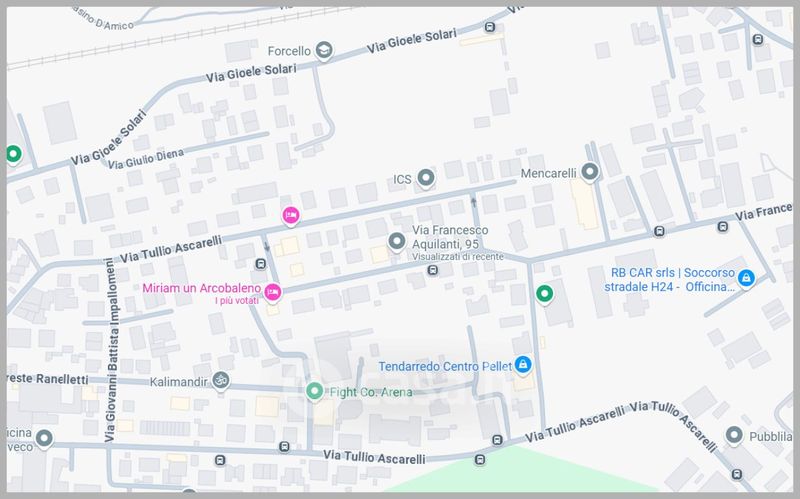Select Miriam un Arcobaleno hotel pin
The height and width of the screenshot is (499, 800).
(273, 293)
